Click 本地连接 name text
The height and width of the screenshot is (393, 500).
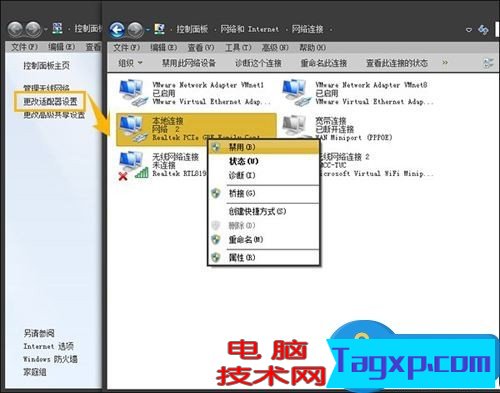168,121
